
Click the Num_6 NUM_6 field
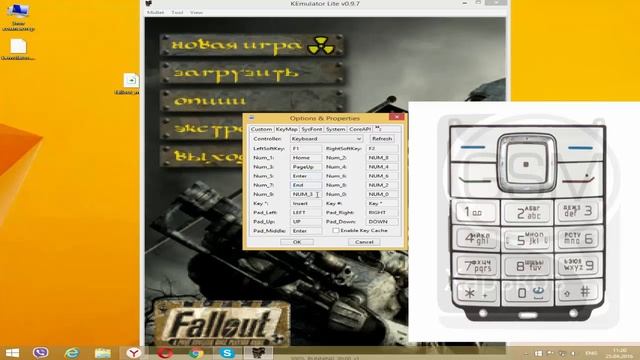[x=382, y=176]
